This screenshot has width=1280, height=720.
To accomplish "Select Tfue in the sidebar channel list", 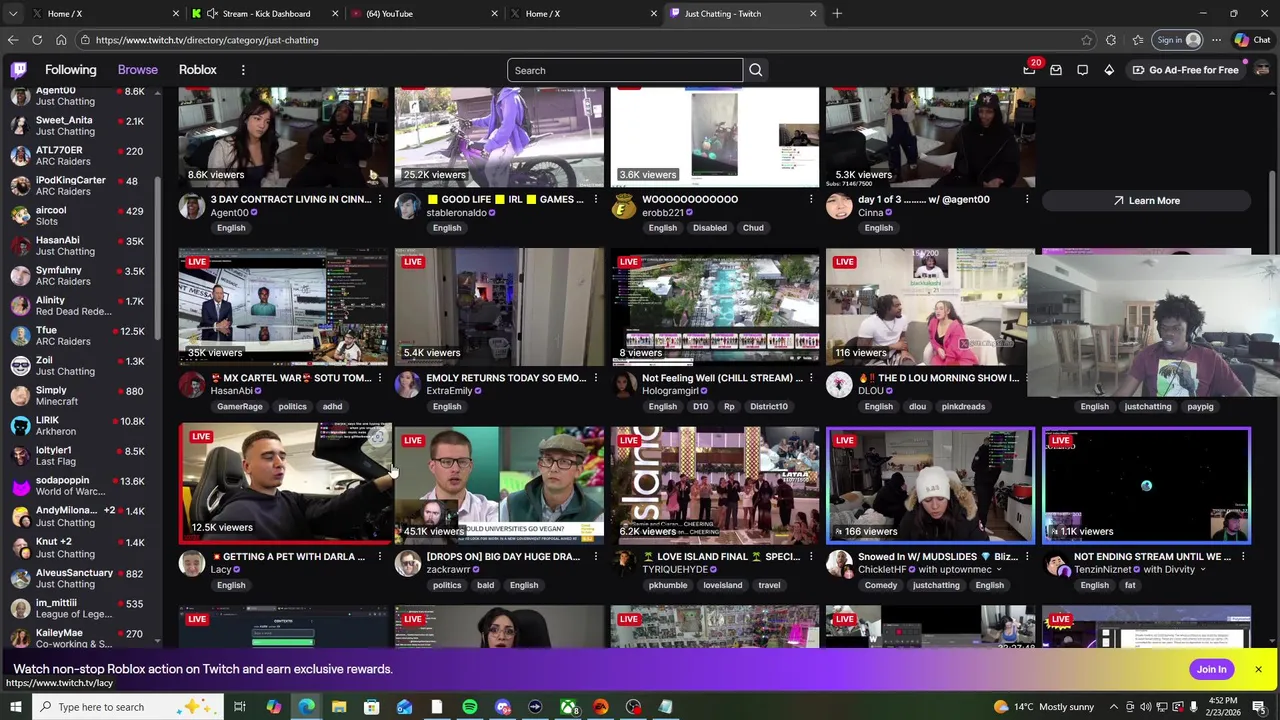I will coord(80,336).
